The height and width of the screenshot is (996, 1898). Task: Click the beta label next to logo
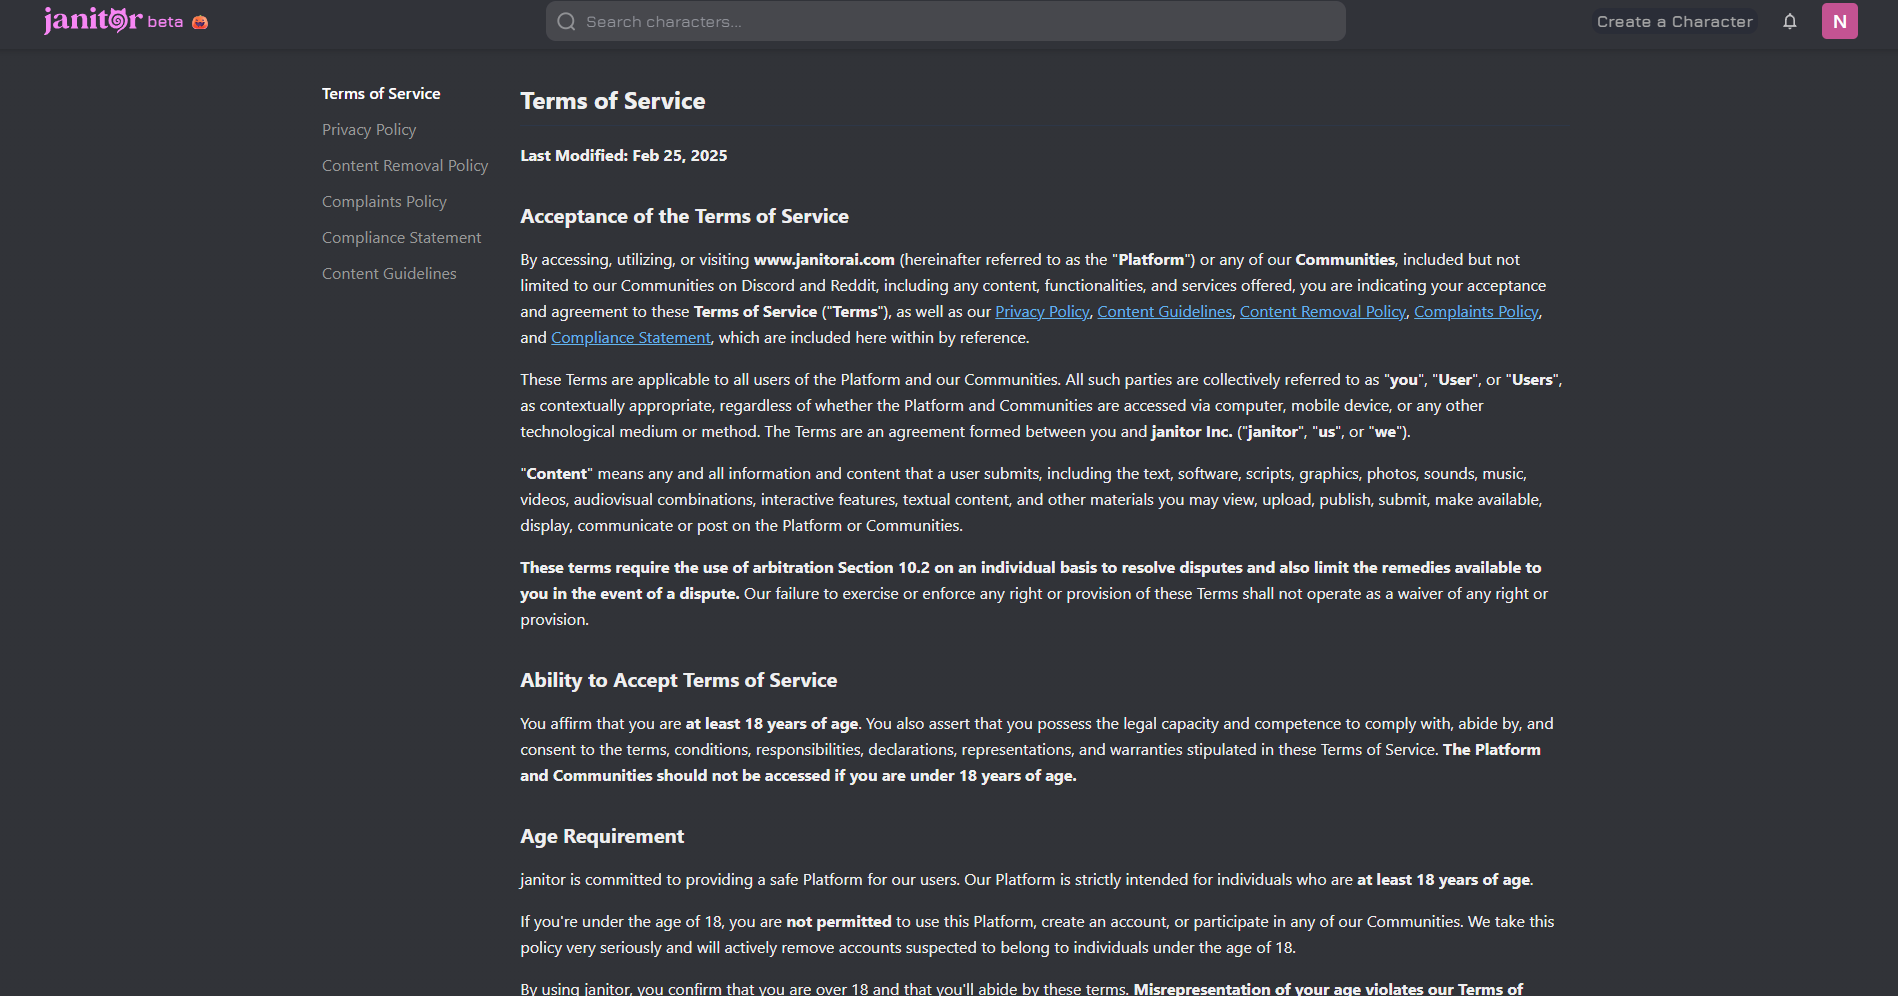(165, 22)
